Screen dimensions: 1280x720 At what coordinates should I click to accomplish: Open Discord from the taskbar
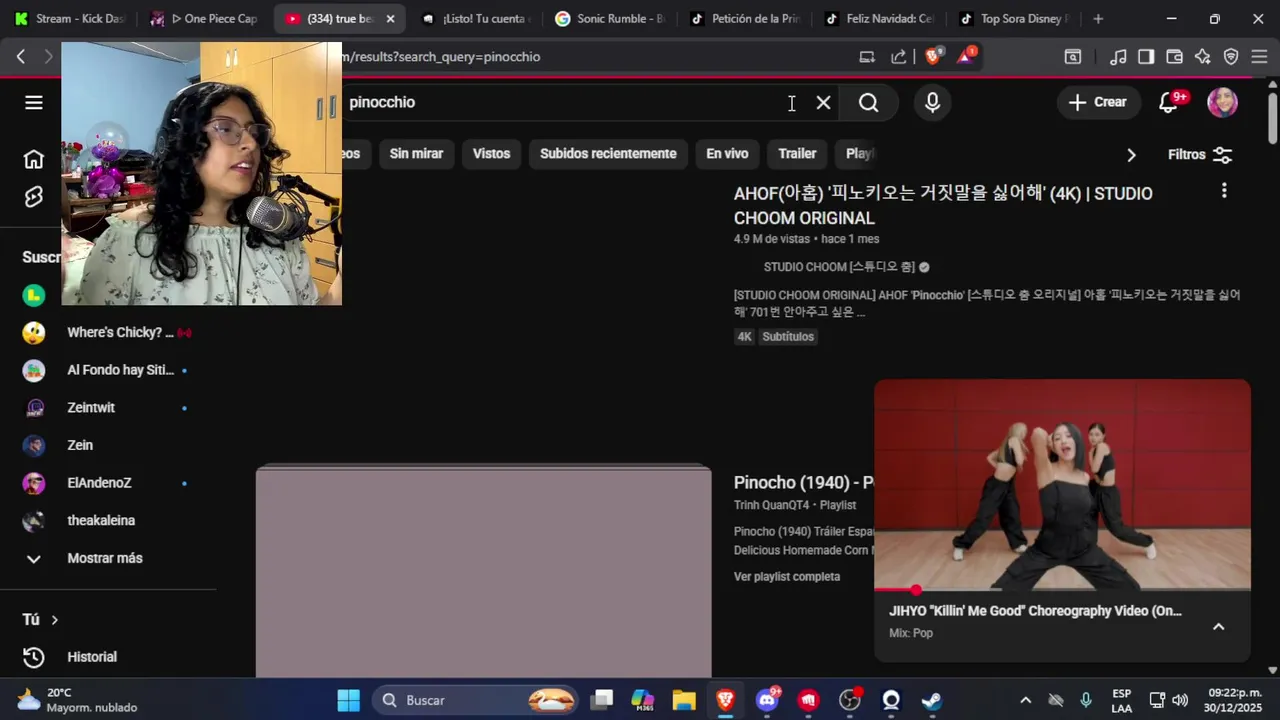click(x=767, y=700)
